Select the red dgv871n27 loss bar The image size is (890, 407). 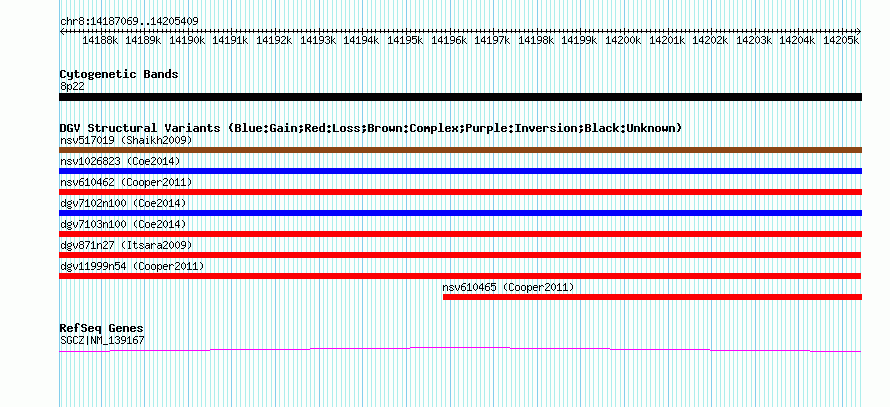pyautogui.click(x=460, y=255)
